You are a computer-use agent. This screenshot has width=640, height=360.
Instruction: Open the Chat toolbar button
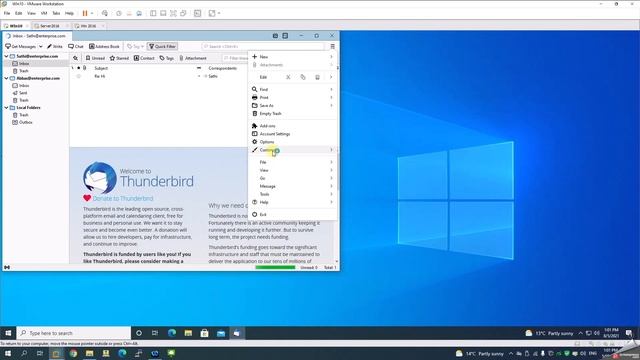coord(76,47)
